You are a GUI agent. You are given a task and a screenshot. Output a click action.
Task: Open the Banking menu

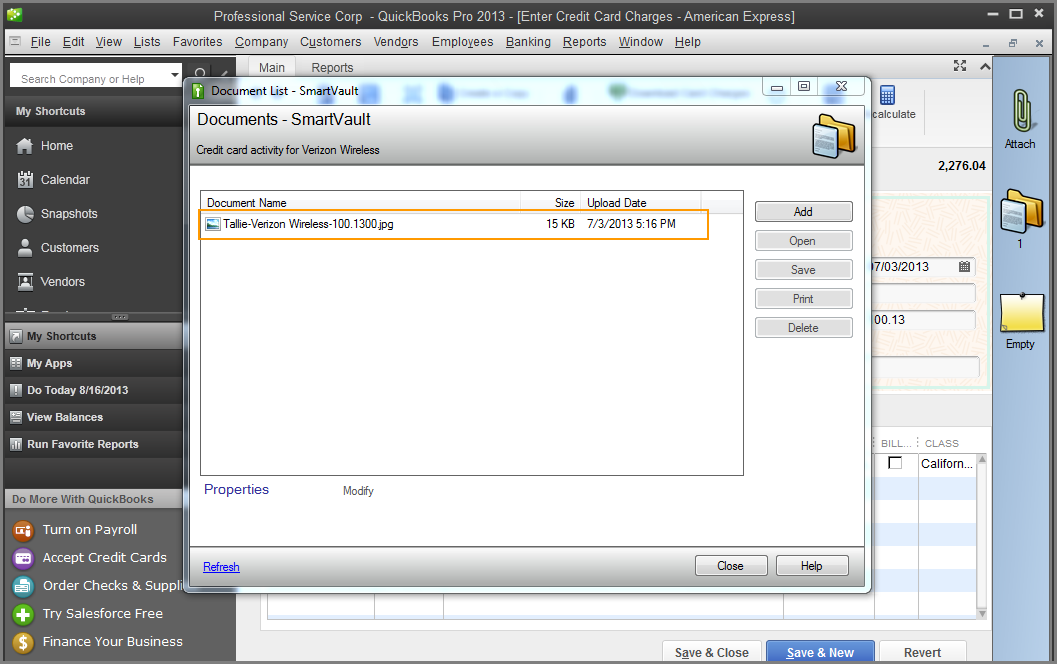pyautogui.click(x=528, y=42)
